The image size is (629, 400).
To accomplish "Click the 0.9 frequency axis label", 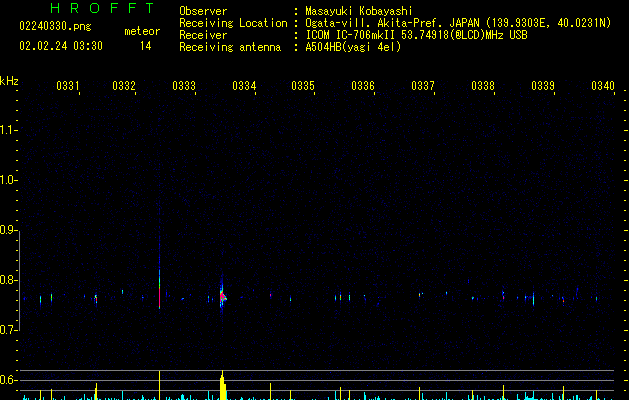I will 8,230.
